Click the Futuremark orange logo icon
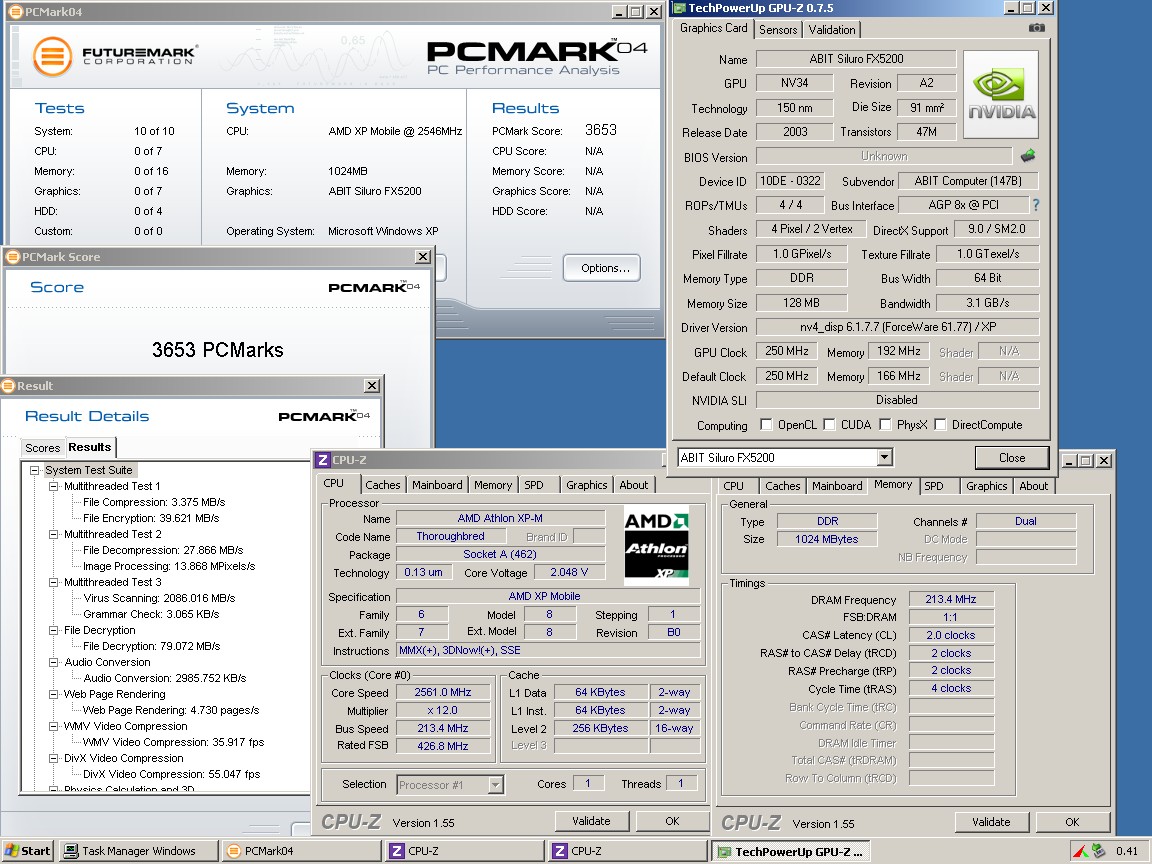Image resolution: width=1152 pixels, height=864 pixels. pyautogui.click(x=52, y=57)
